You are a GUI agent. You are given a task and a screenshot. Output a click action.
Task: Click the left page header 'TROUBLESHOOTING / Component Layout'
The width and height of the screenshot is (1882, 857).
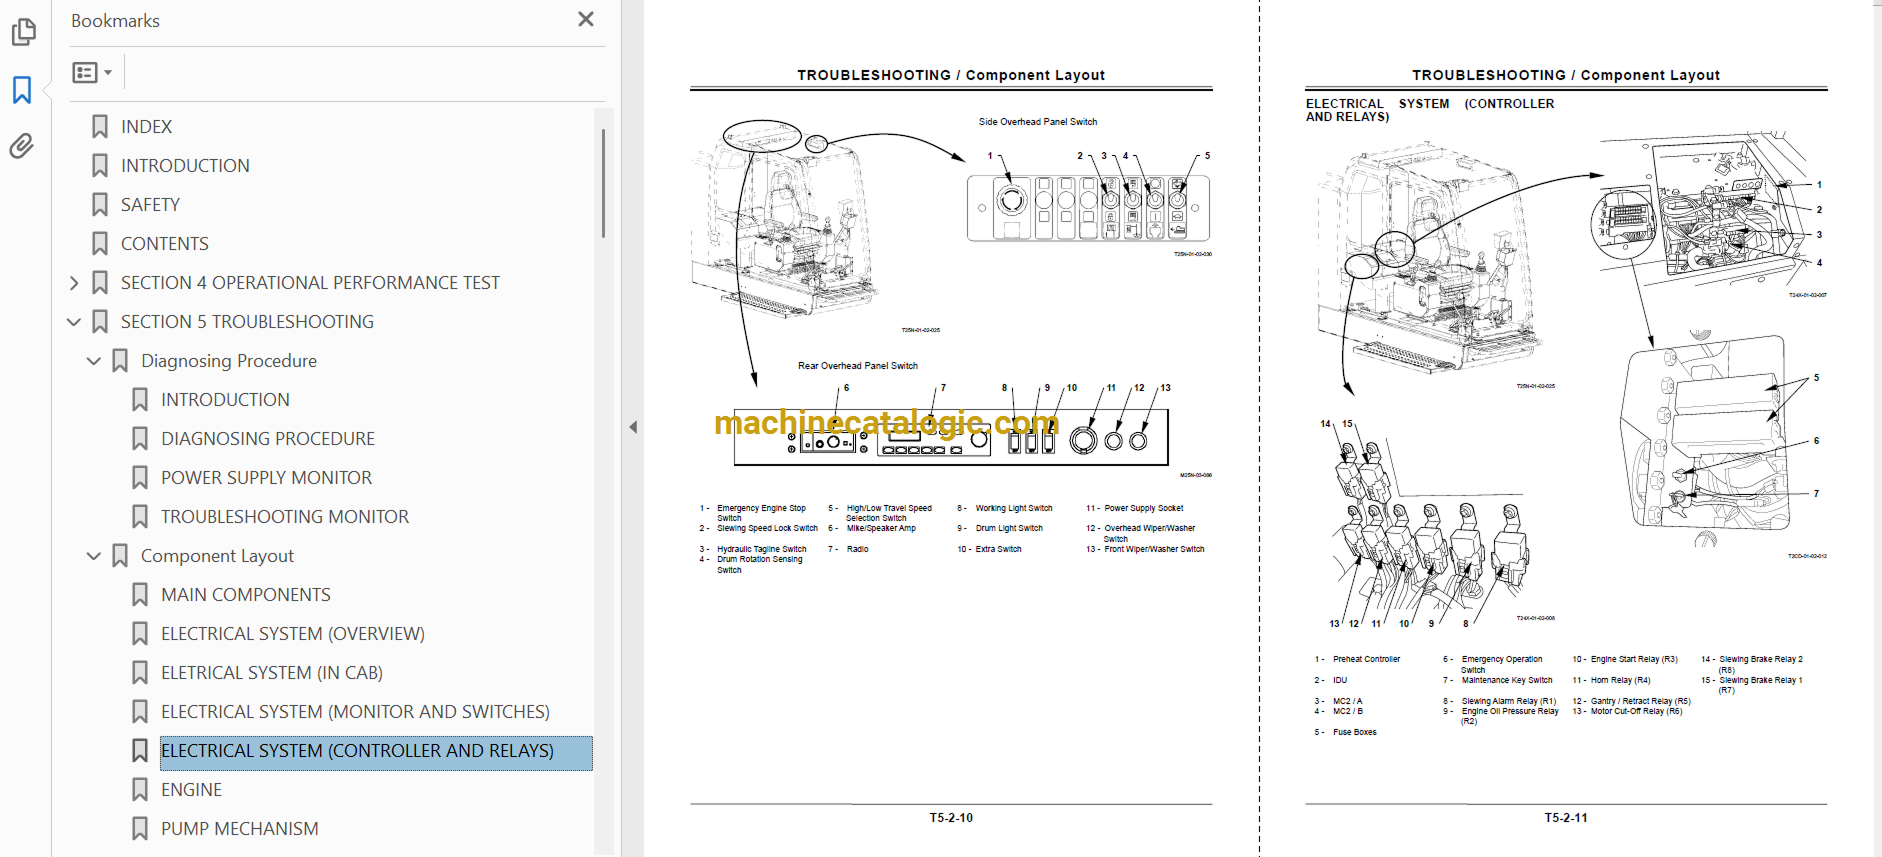click(x=951, y=75)
